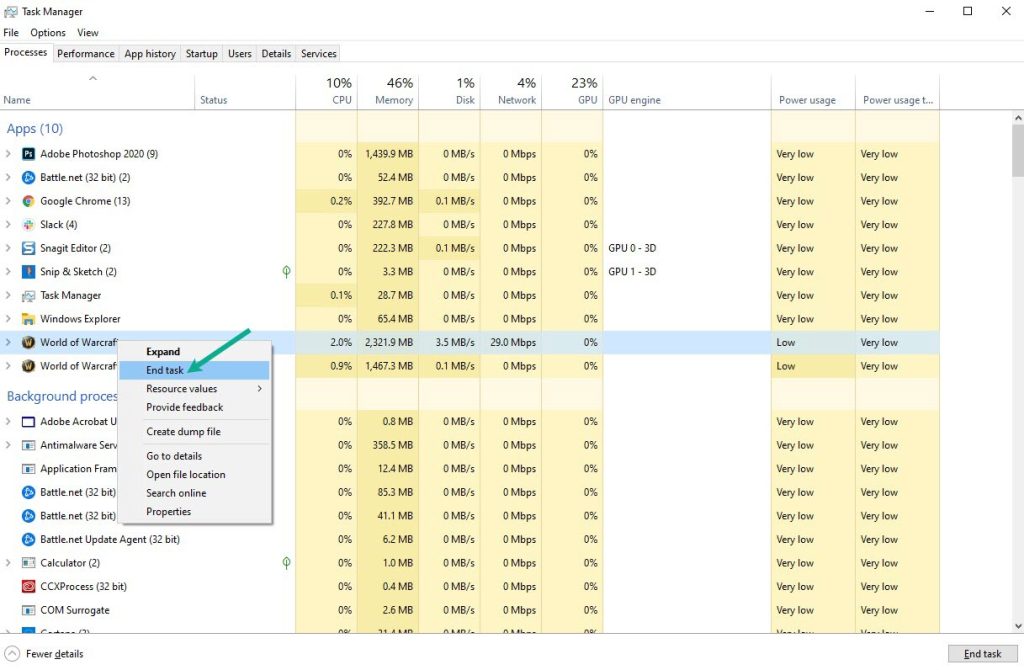Image resolution: width=1024 pixels, height=670 pixels.
Task: Open the File menu
Action: 11,33
